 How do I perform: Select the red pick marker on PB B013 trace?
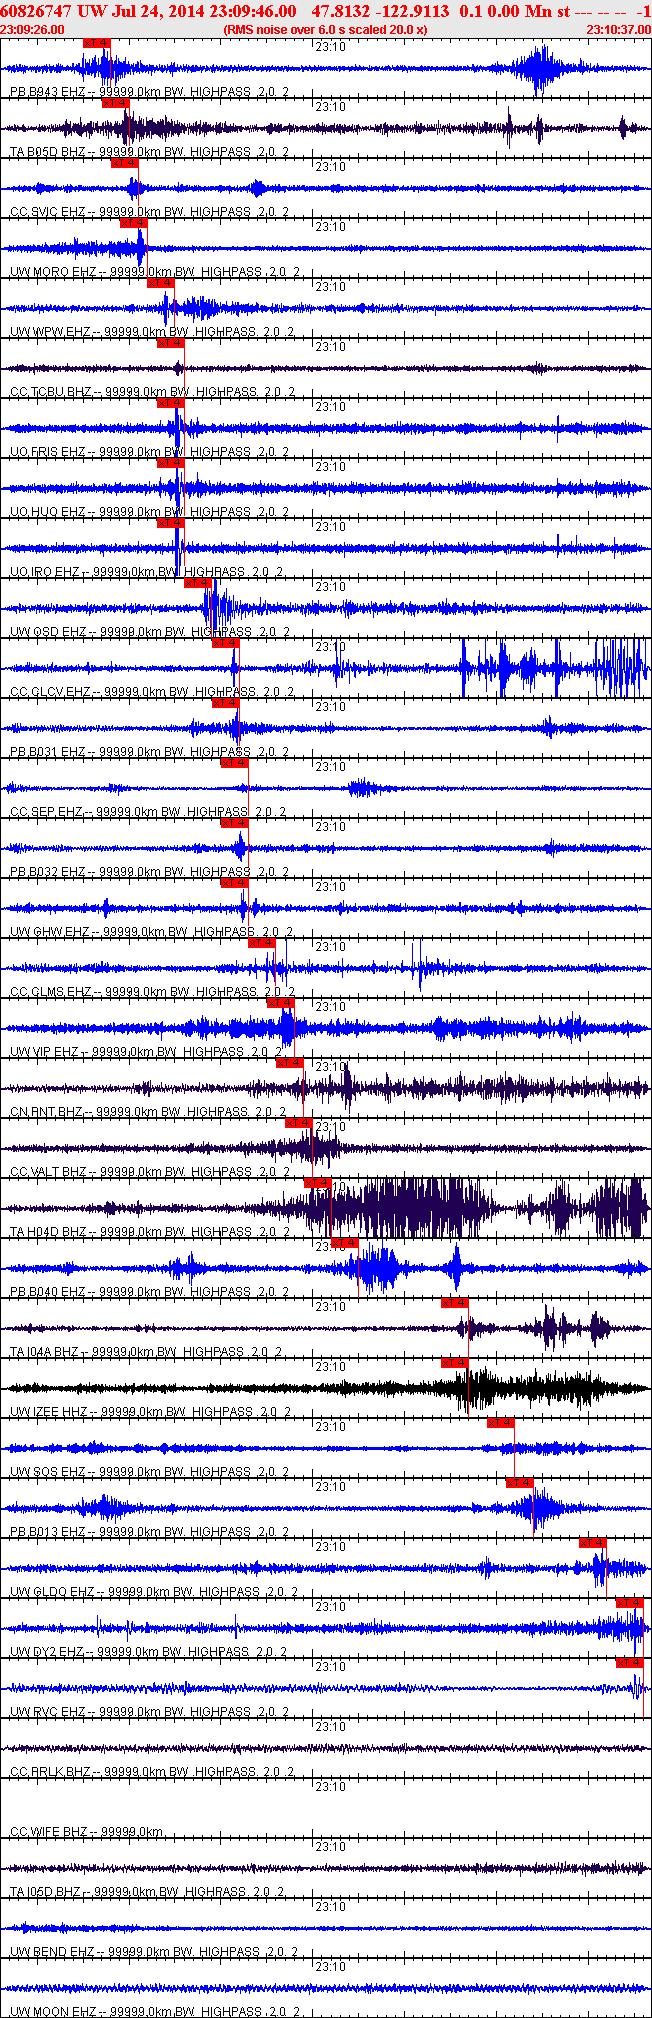pyautogui.click(x=520, y=1483)
